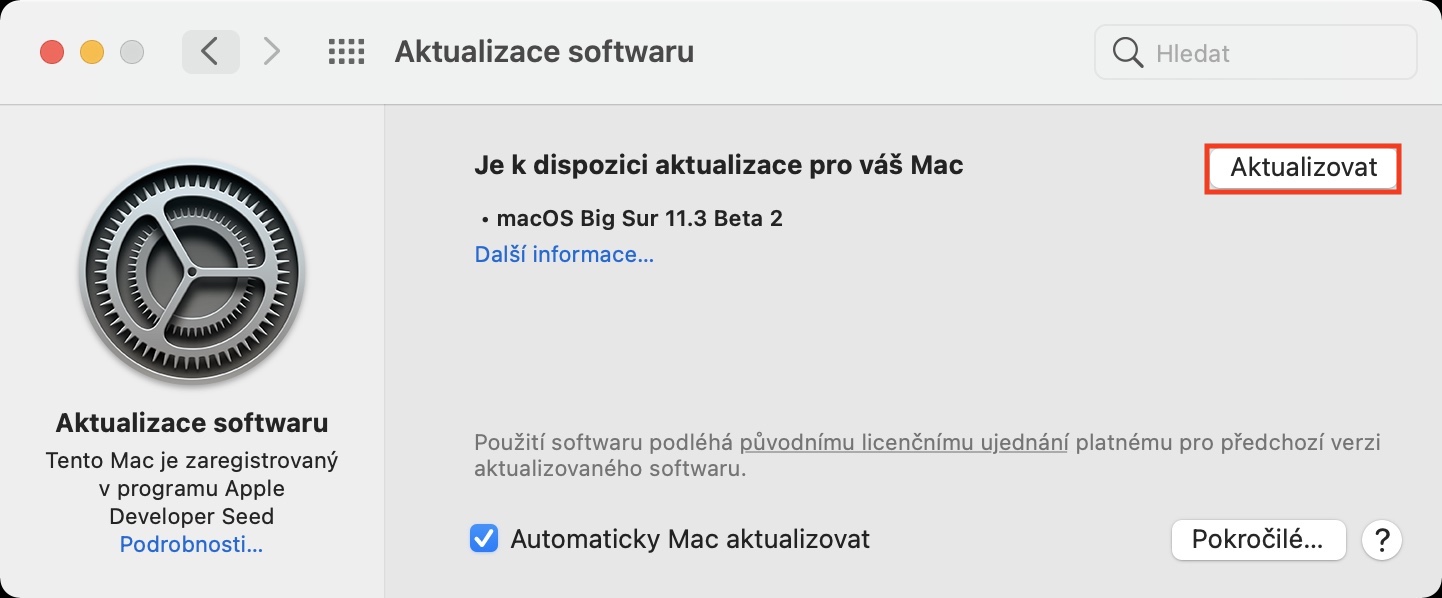Click the question mark help button
This screenshot has width=1442, height=598.
point(1382,540)
